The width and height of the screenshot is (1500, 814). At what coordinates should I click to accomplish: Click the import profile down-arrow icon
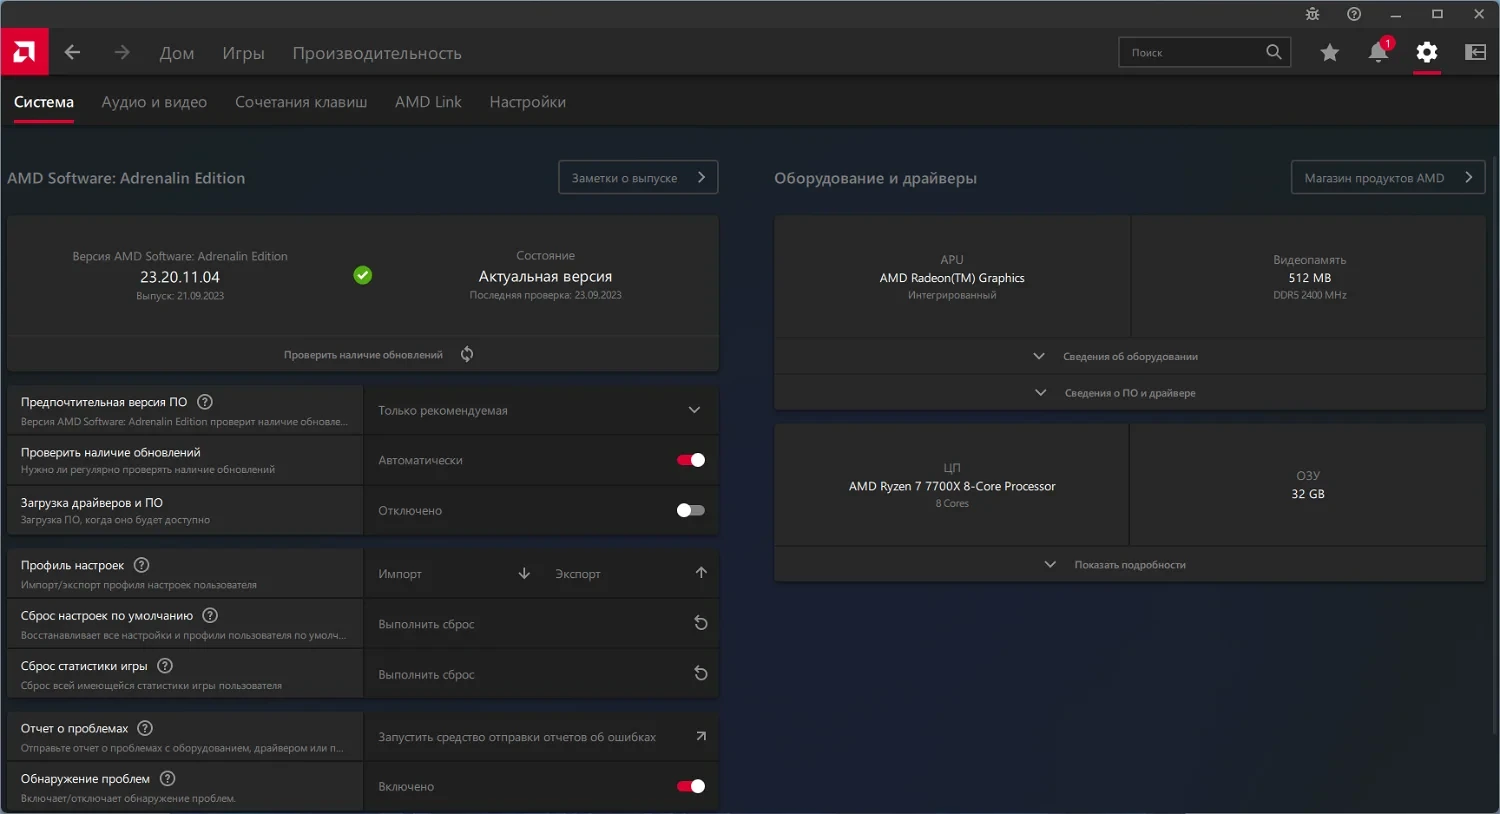coord(524,573)
